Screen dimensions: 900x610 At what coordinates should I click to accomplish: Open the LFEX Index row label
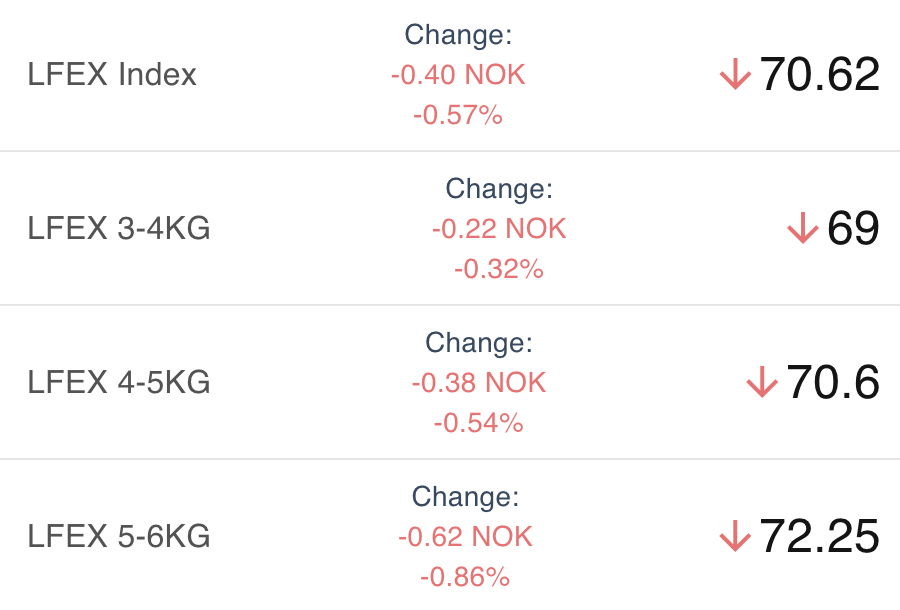tap(112, 75)
